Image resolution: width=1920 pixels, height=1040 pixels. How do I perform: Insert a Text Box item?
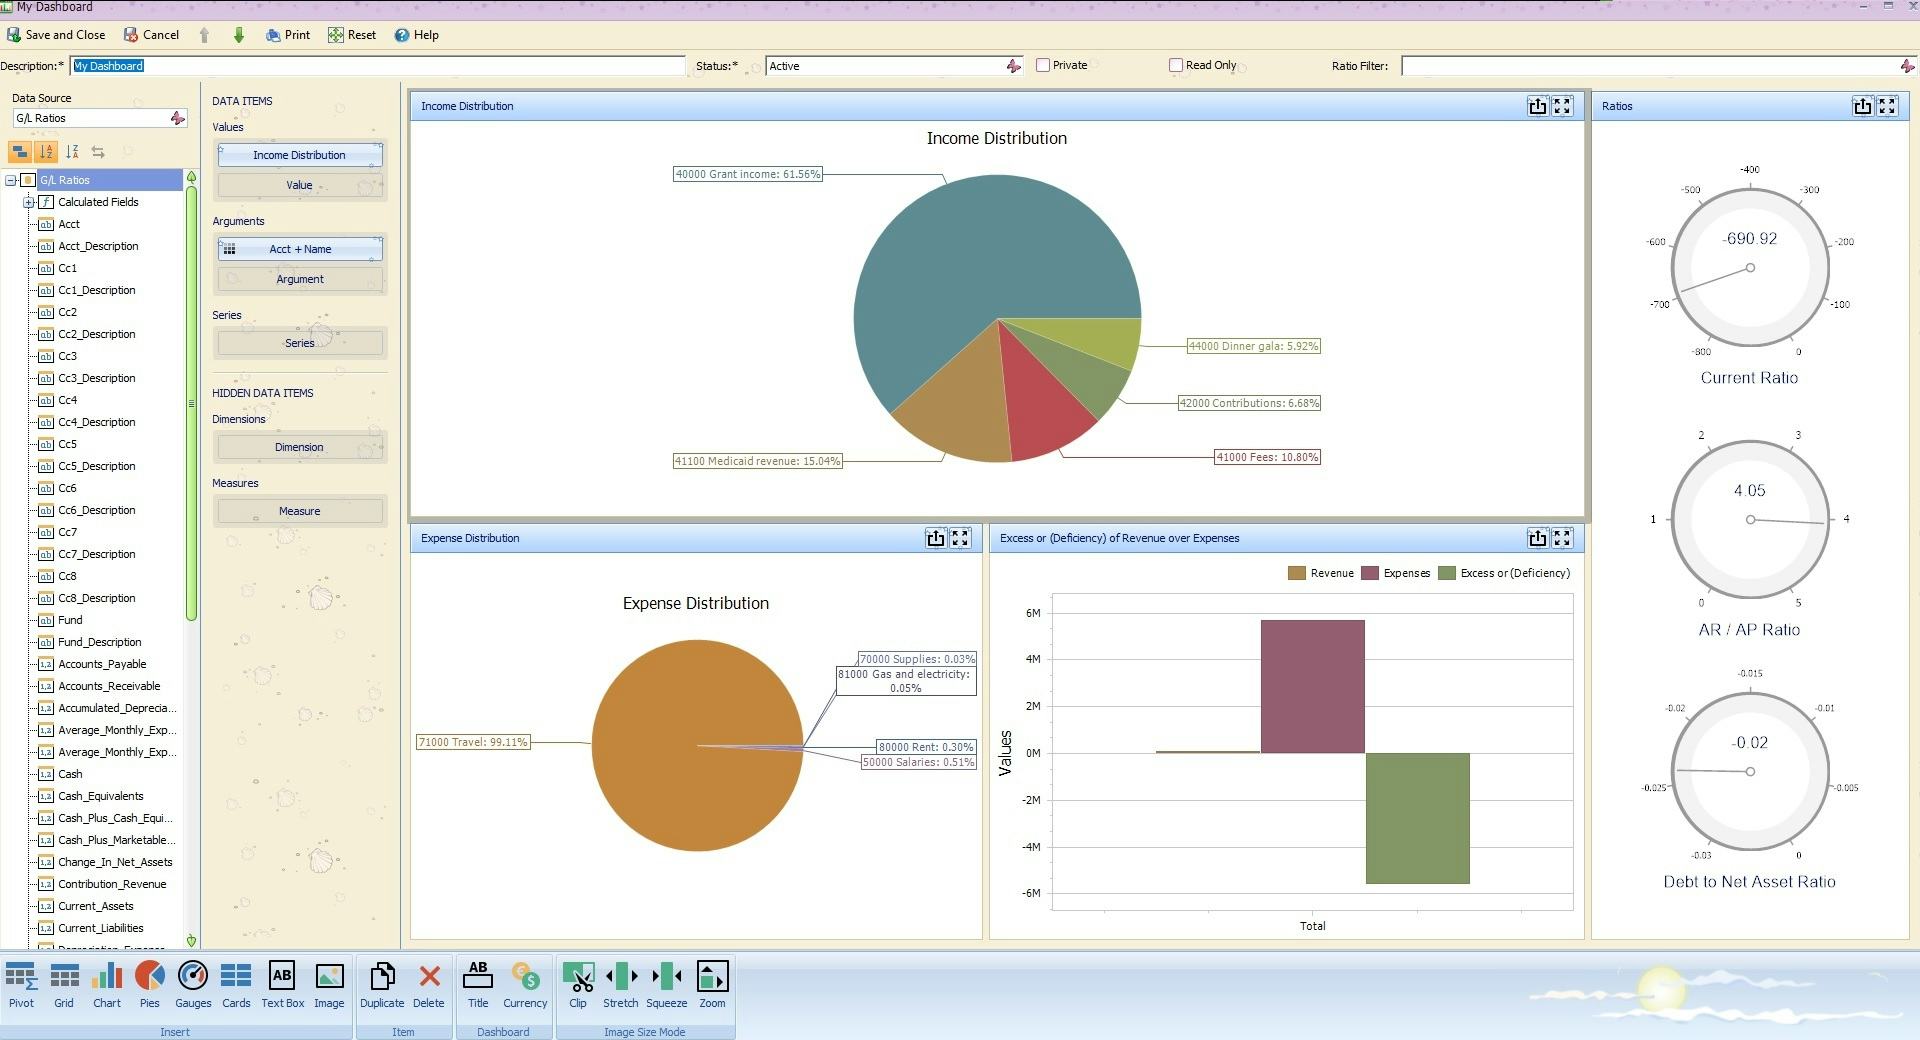[x=283, y=985]
